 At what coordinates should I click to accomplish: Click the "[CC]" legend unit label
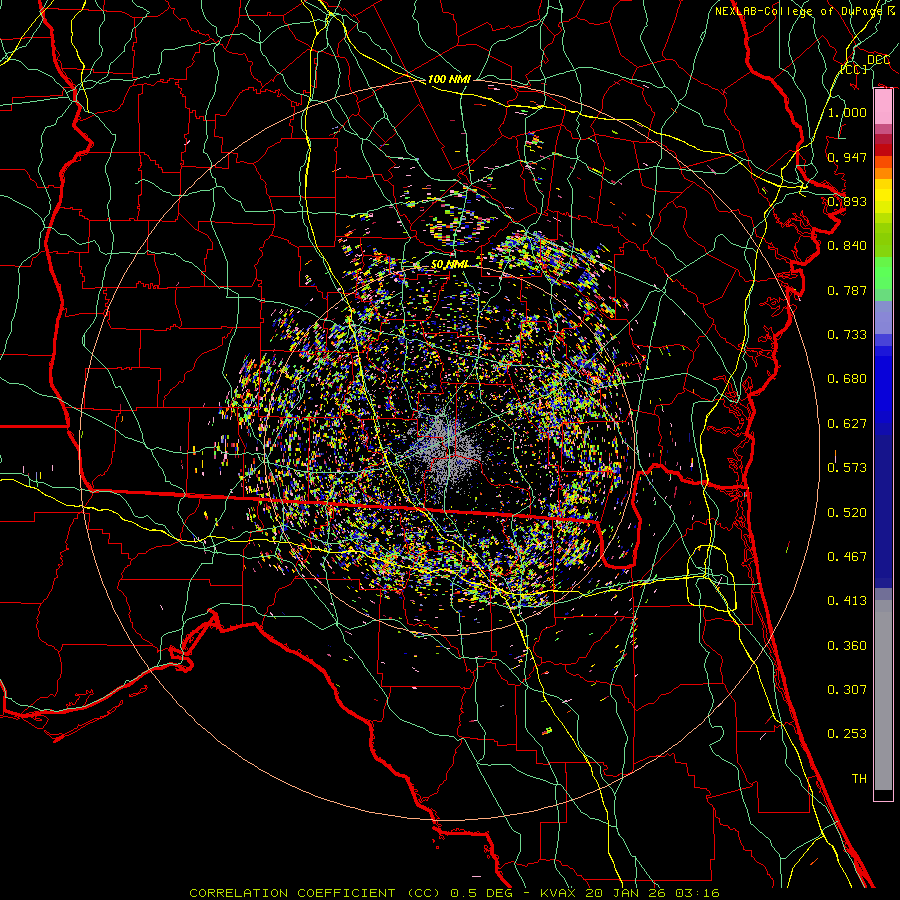(x=854, y=69)
